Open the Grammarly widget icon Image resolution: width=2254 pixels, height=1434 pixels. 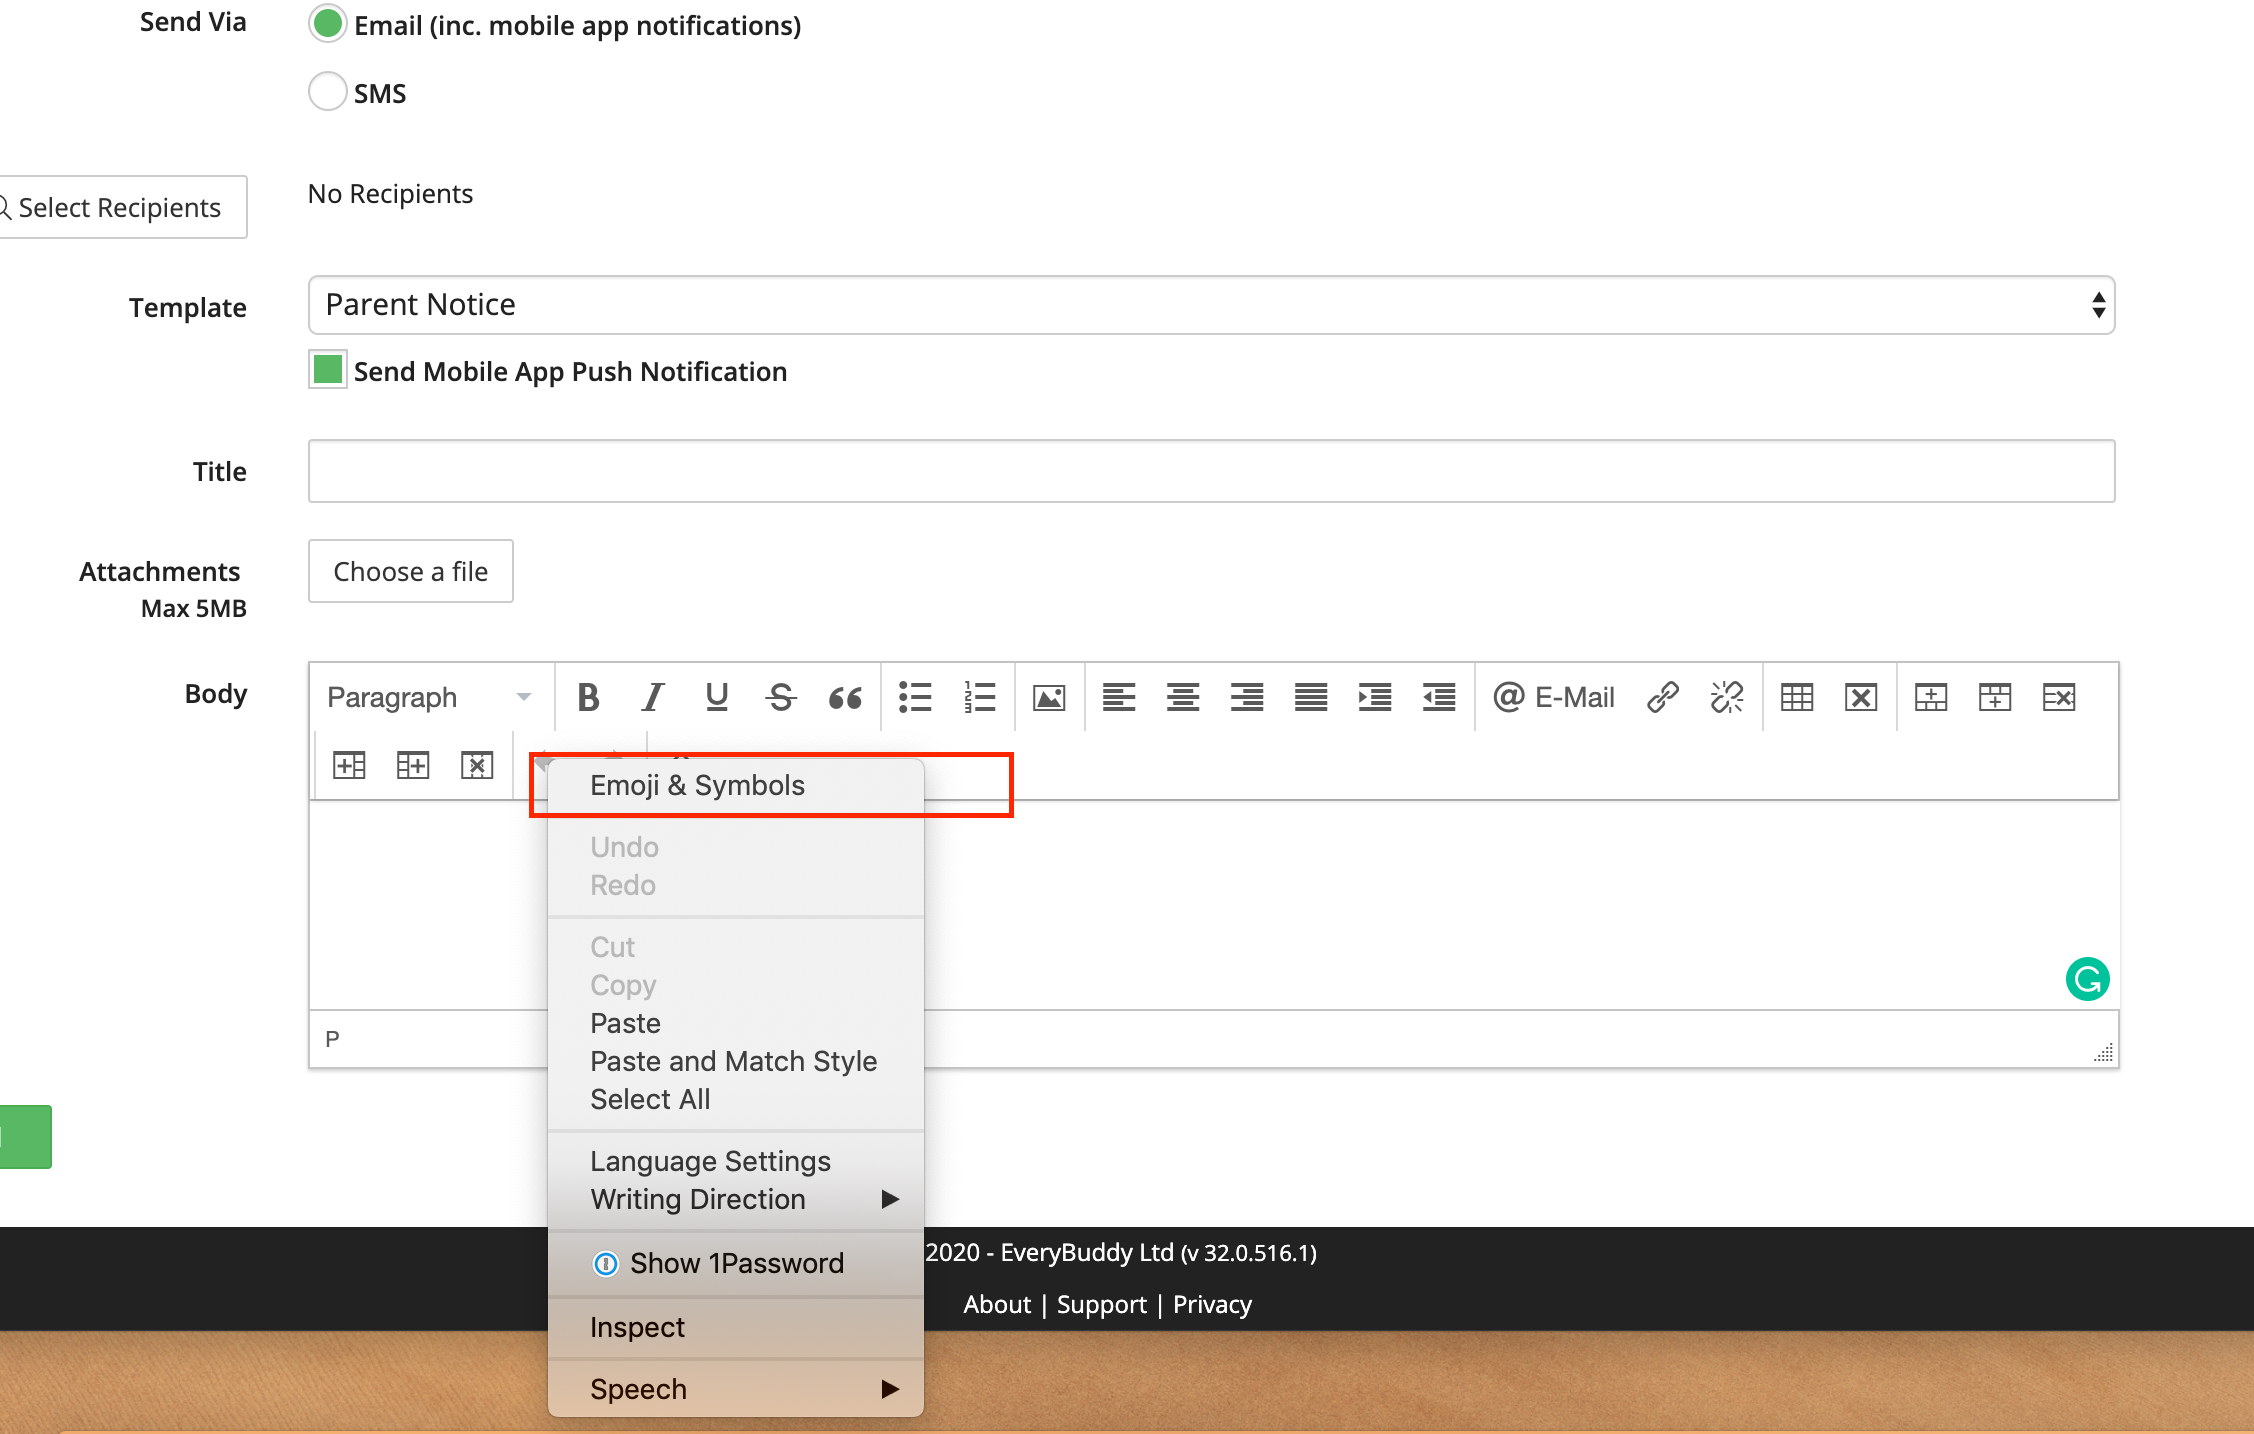coord(2087,979)
